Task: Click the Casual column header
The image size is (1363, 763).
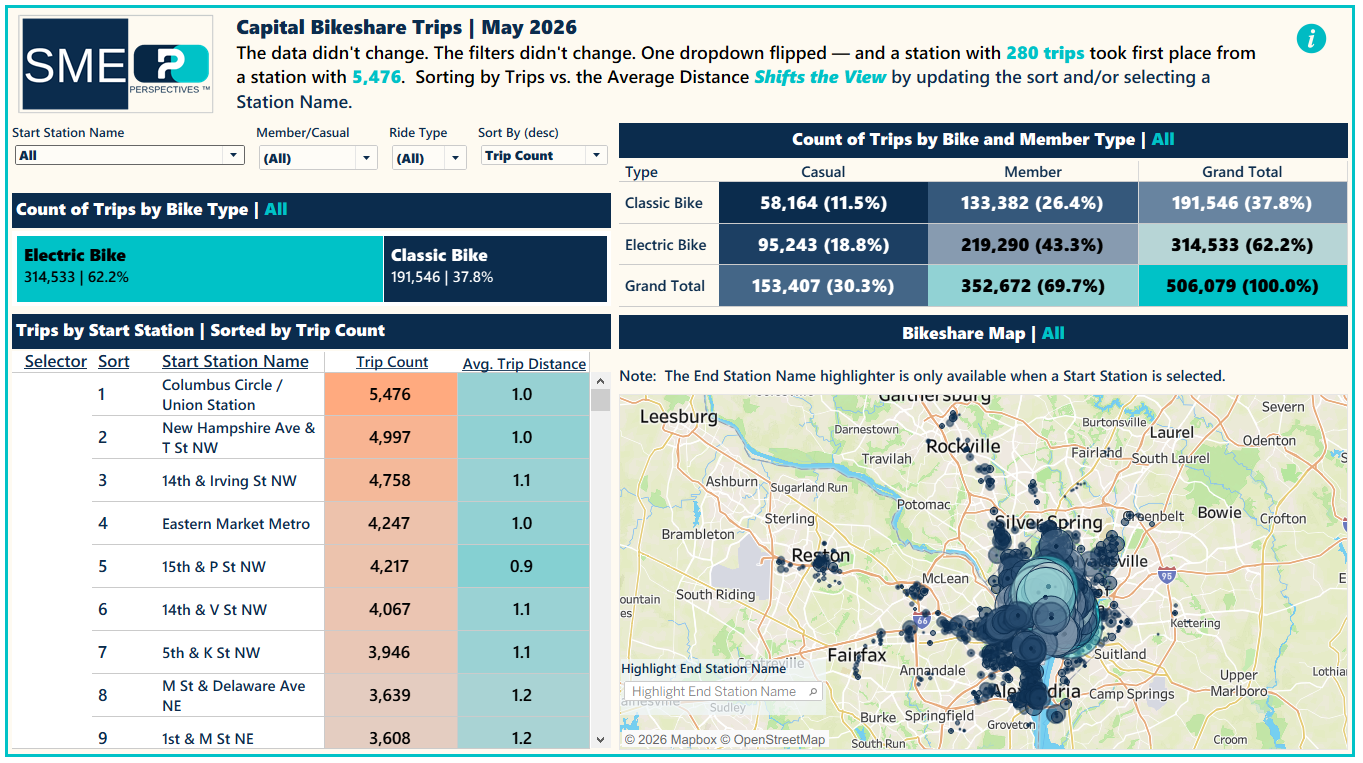Action: point(824,172)
